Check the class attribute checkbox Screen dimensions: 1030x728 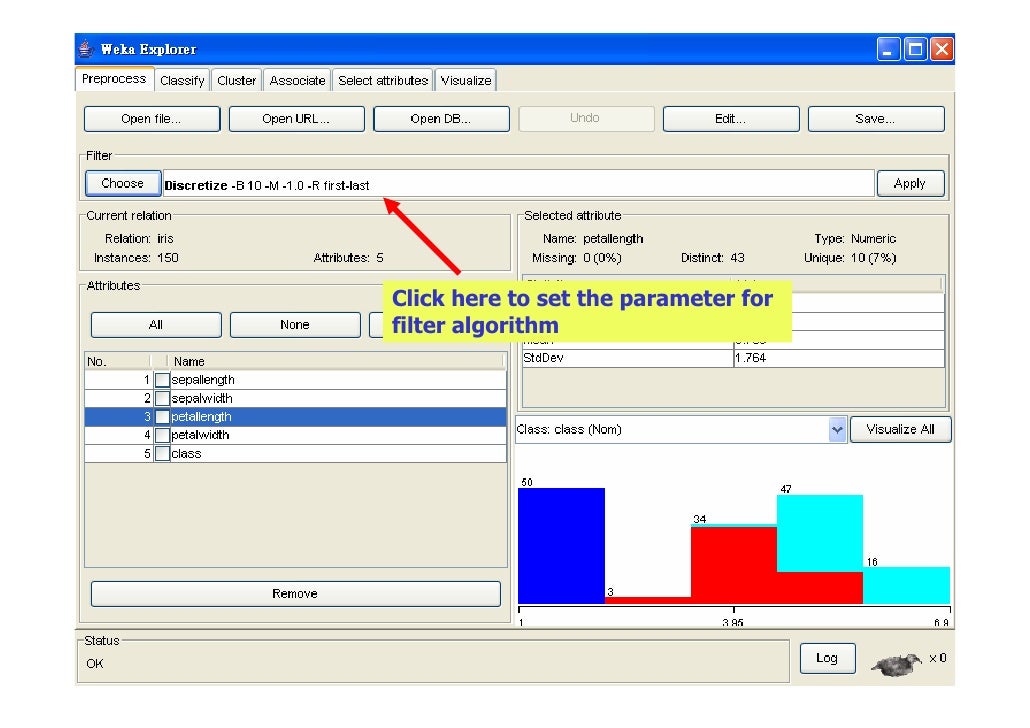[x=162, y=453]
